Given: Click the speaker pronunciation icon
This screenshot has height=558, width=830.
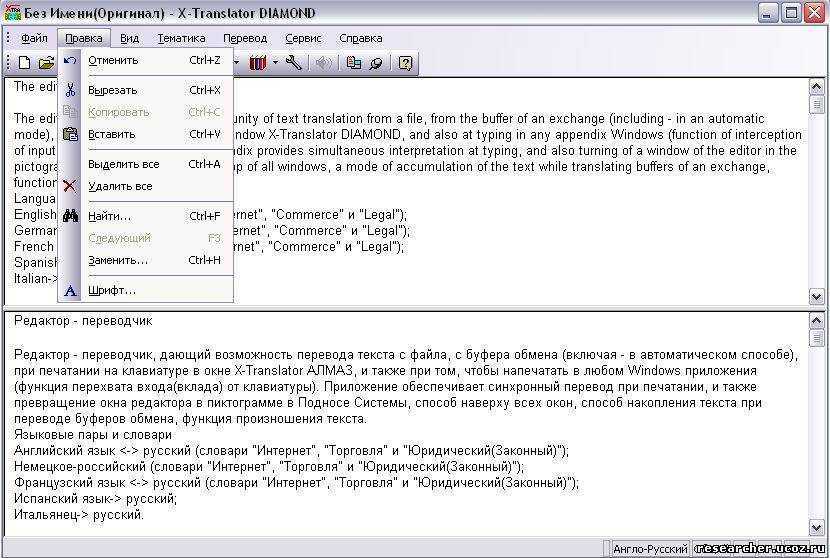Looking at the screenshot, I should point(323,62).
